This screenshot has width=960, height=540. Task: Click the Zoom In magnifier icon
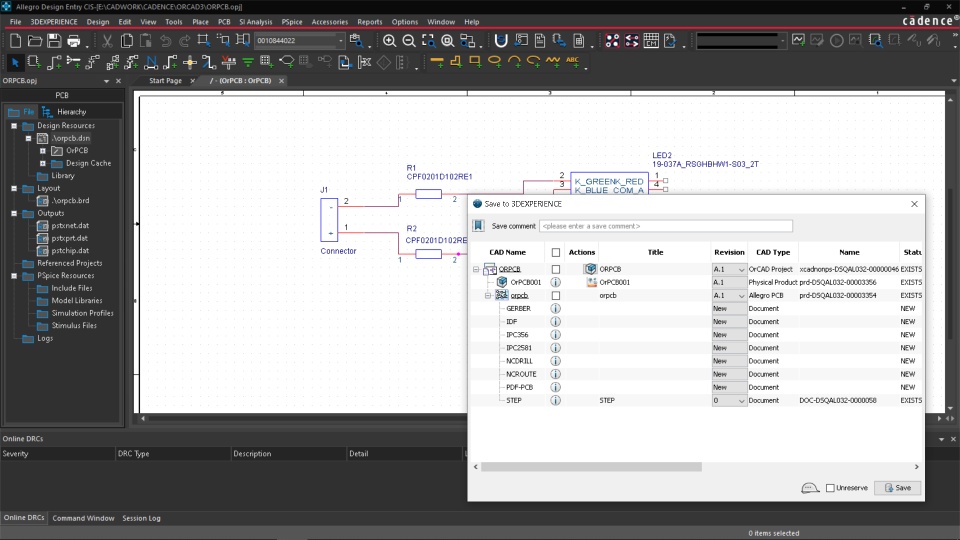click(x=390, y=41)
